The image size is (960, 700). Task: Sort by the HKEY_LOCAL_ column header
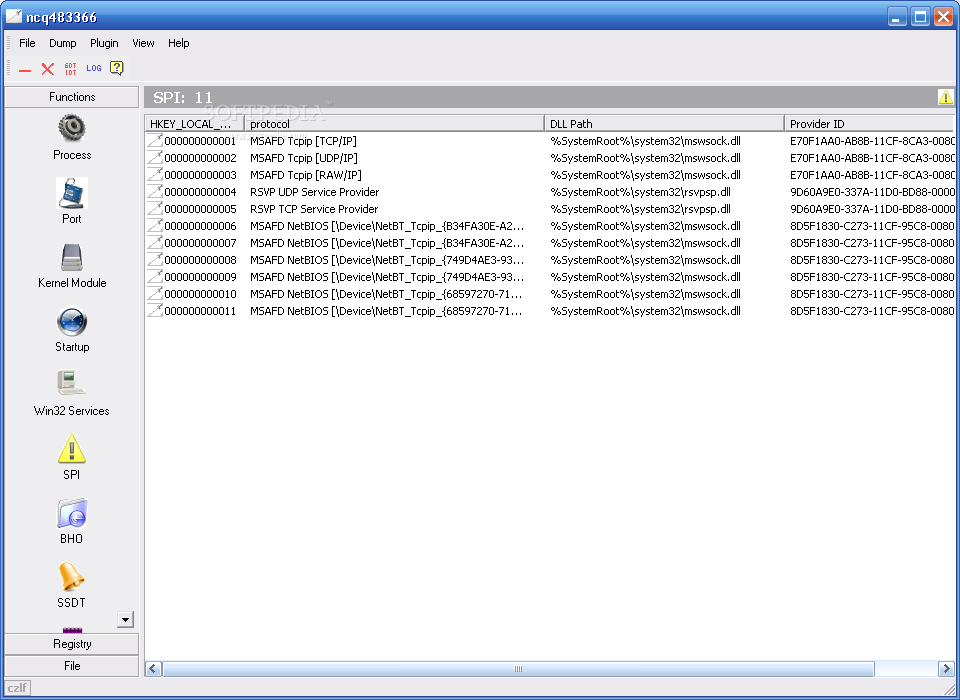(x=195, y=124)
